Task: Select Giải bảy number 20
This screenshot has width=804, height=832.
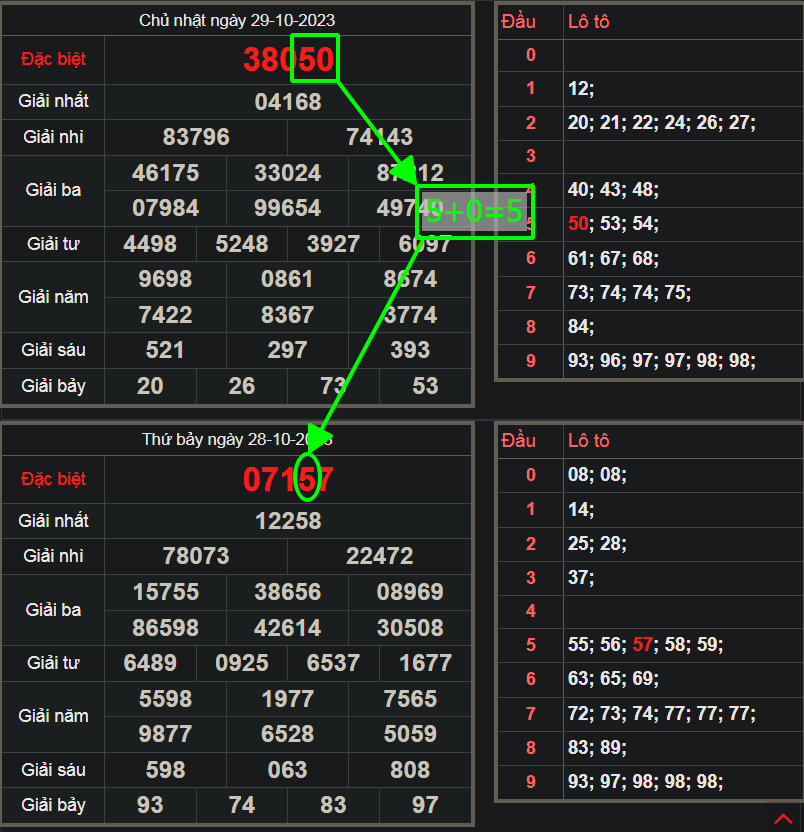Action: point(150,386)
